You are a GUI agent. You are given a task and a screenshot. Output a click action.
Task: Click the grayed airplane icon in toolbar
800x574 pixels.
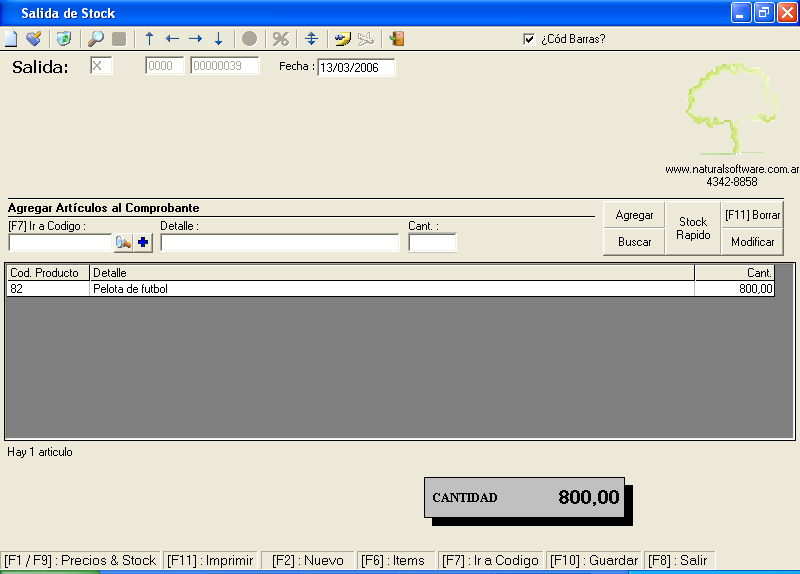(366, 39)
